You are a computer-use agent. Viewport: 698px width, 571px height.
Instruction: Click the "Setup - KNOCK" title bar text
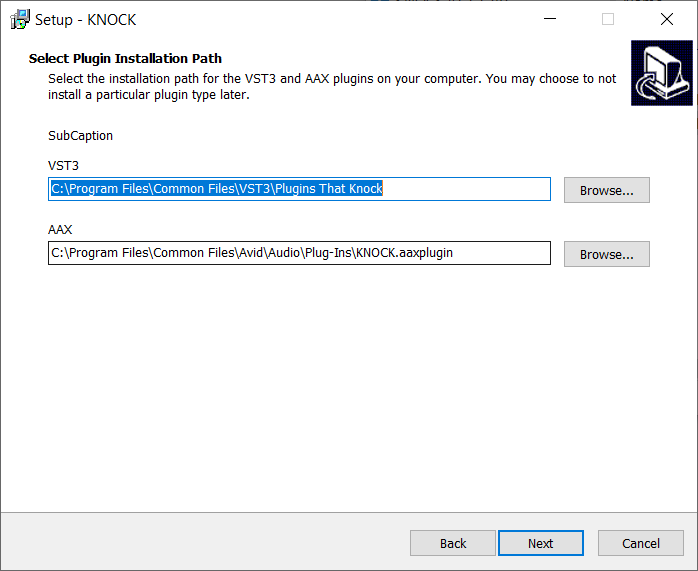click(x=85, y=19)
